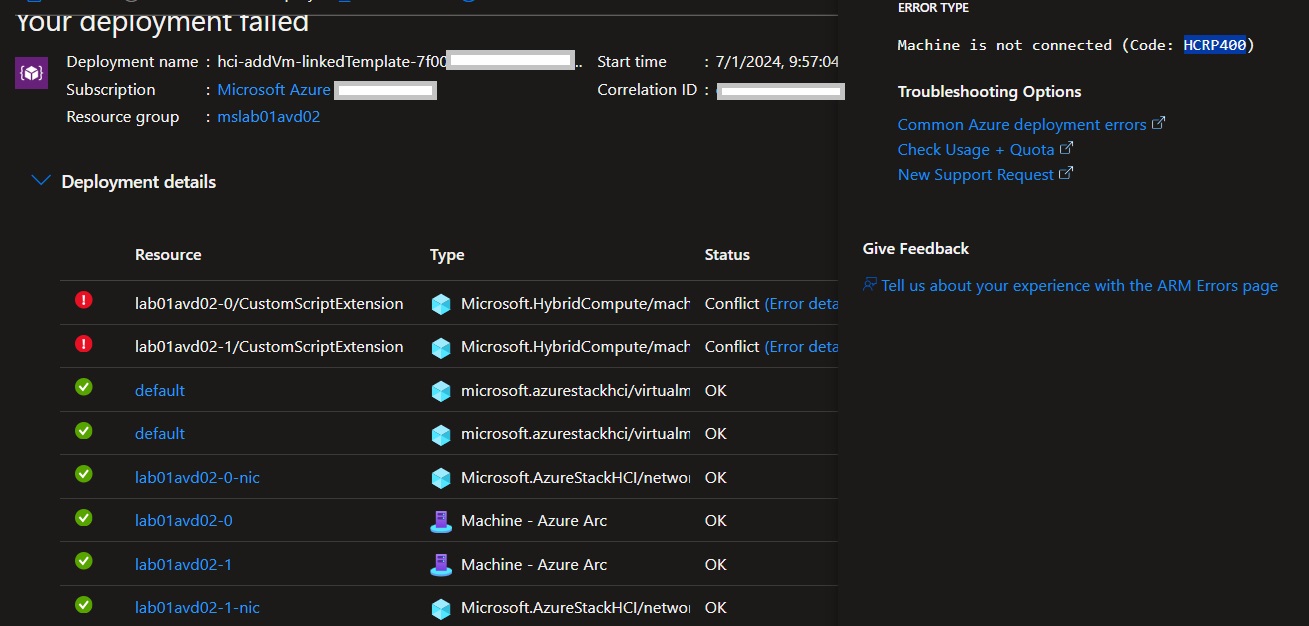Viewport: 1309px width, 626px height.
Task: Open ARM Errors page feedback link
Action: (1080, 286)
